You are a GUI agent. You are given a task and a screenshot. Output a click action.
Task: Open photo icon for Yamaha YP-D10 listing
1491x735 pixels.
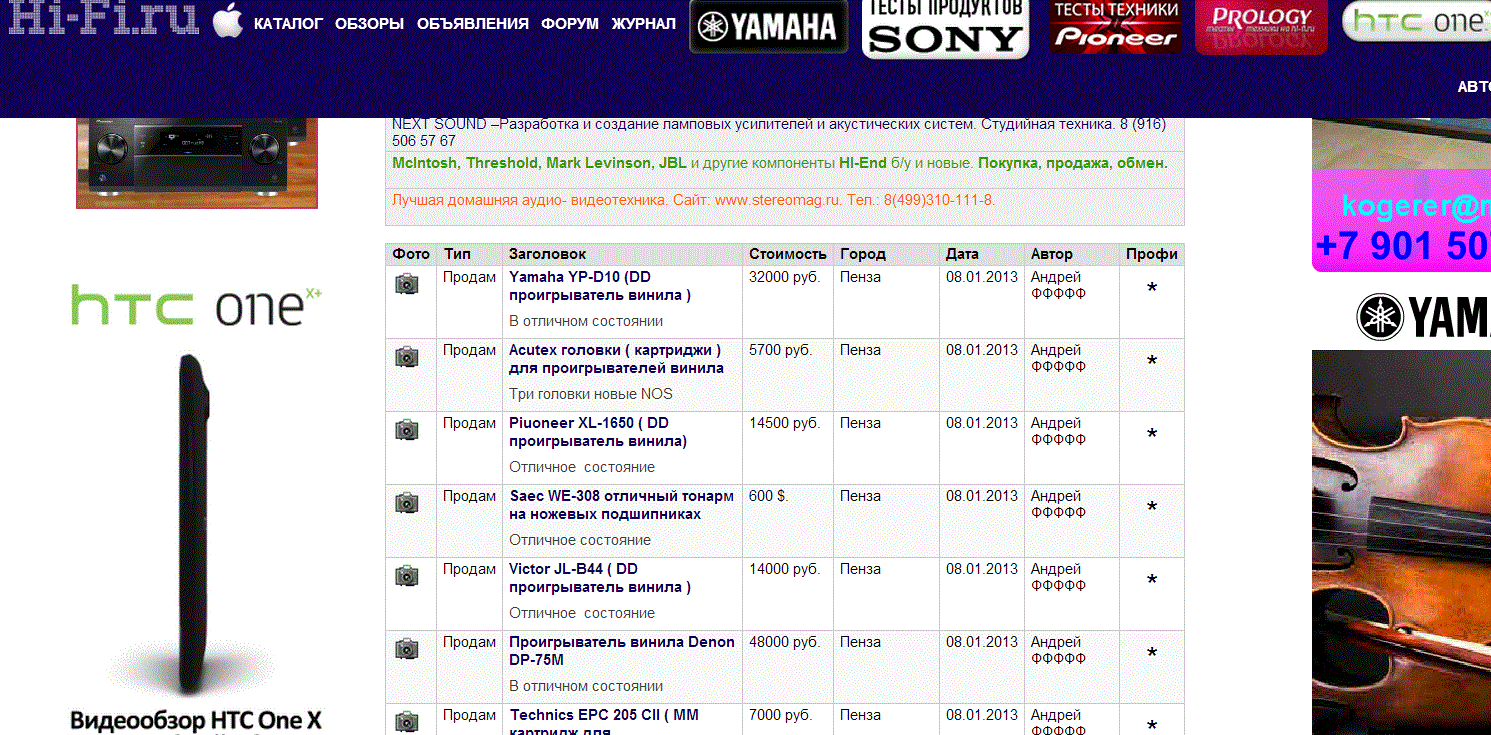406,284
